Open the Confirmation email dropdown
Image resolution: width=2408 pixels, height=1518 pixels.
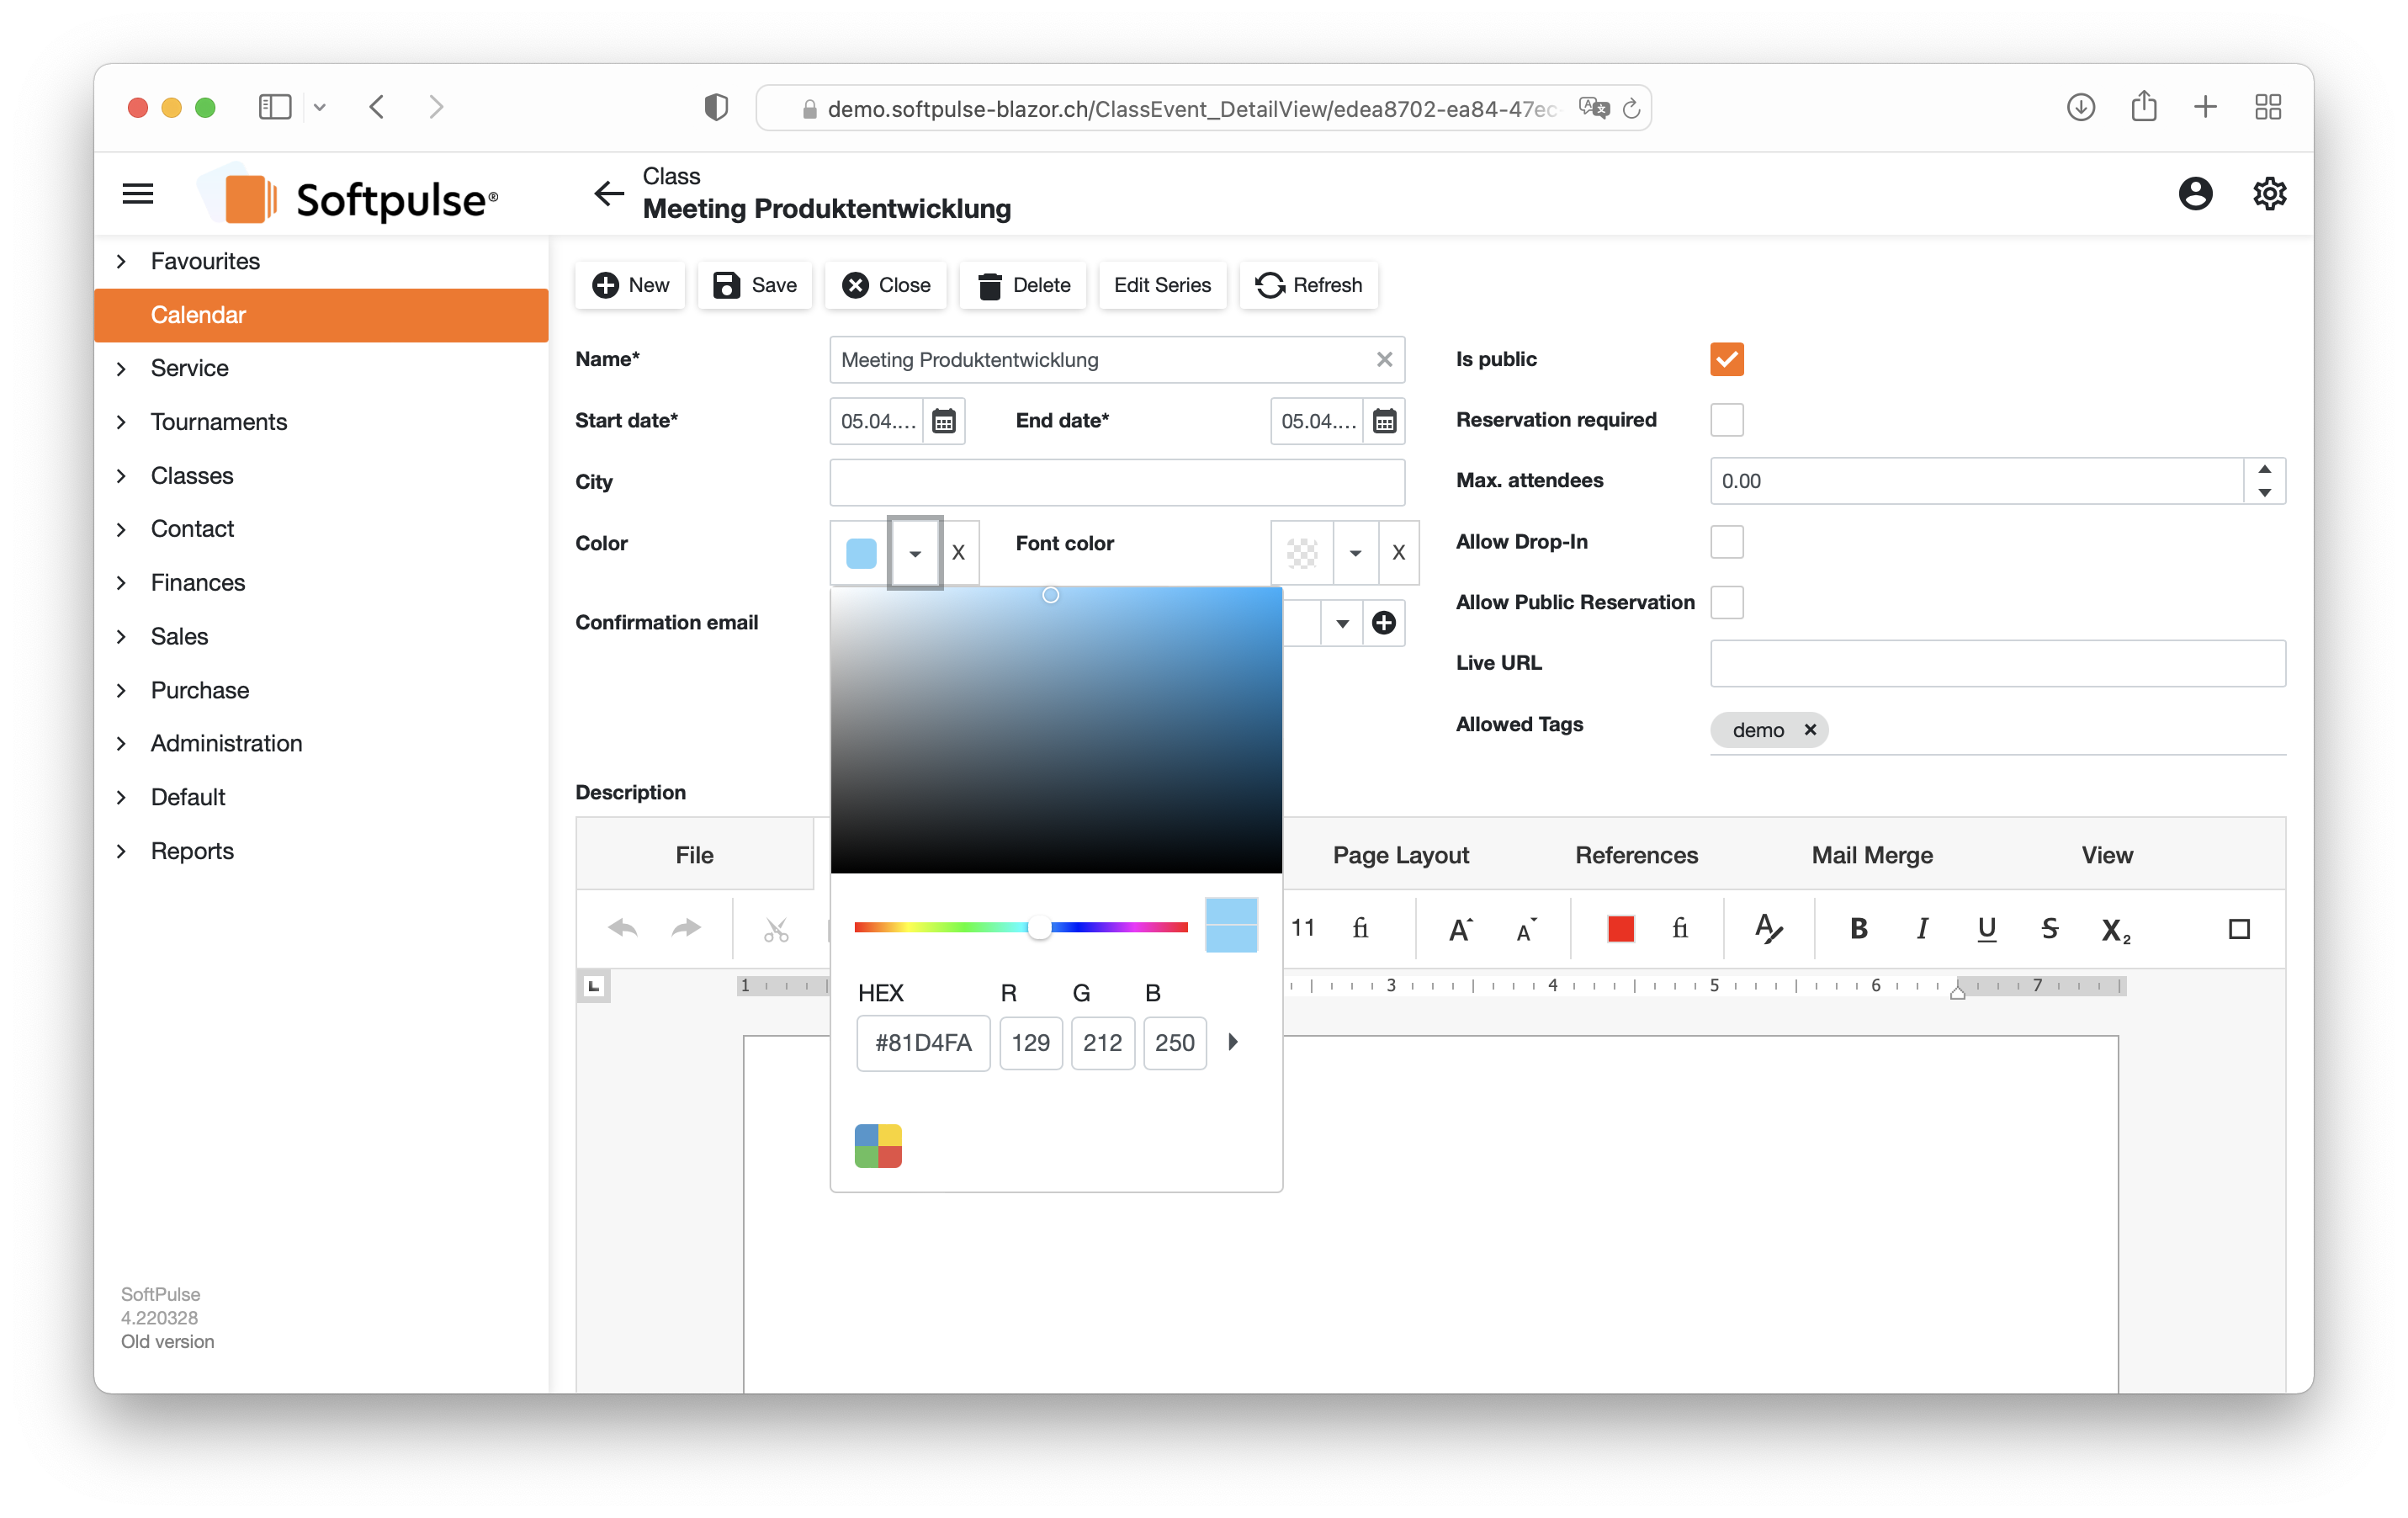1342,623
